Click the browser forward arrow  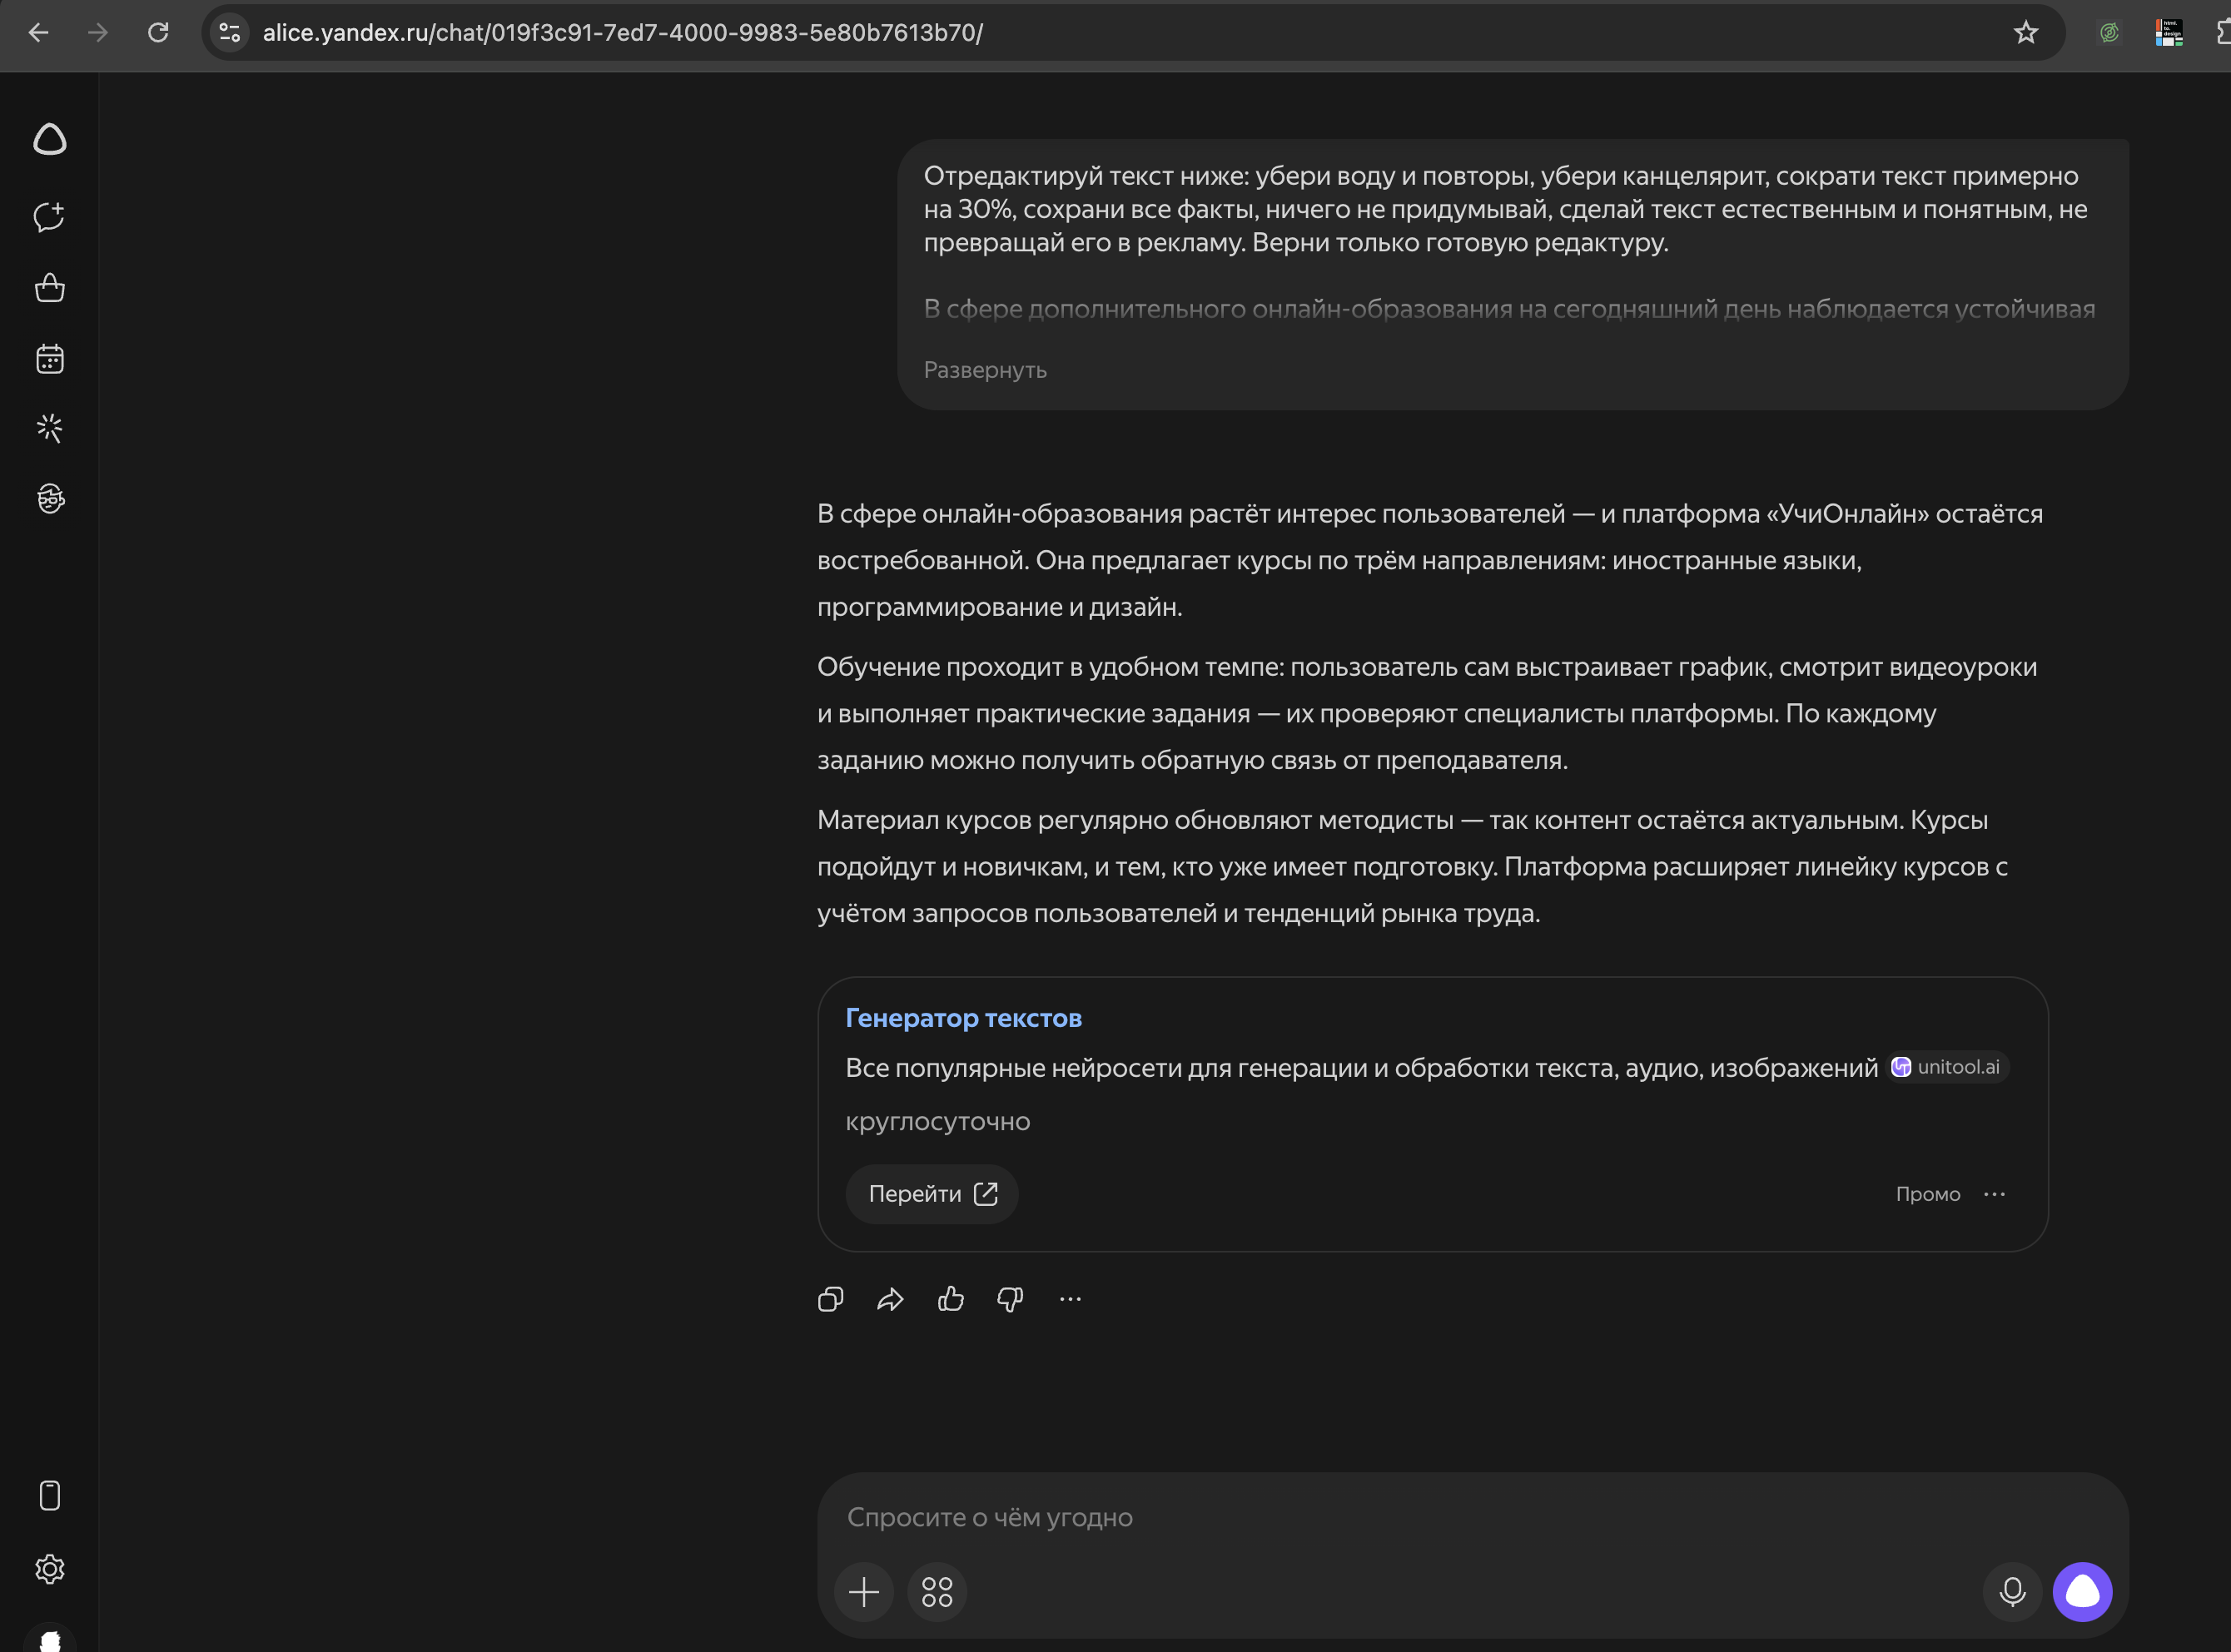pyautogui.click(x=98, y=32)
